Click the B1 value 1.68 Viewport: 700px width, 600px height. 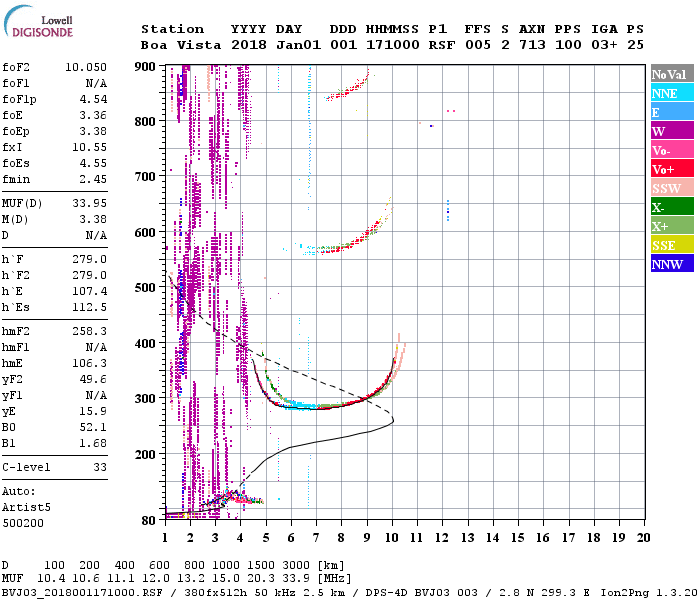[93, 444]
